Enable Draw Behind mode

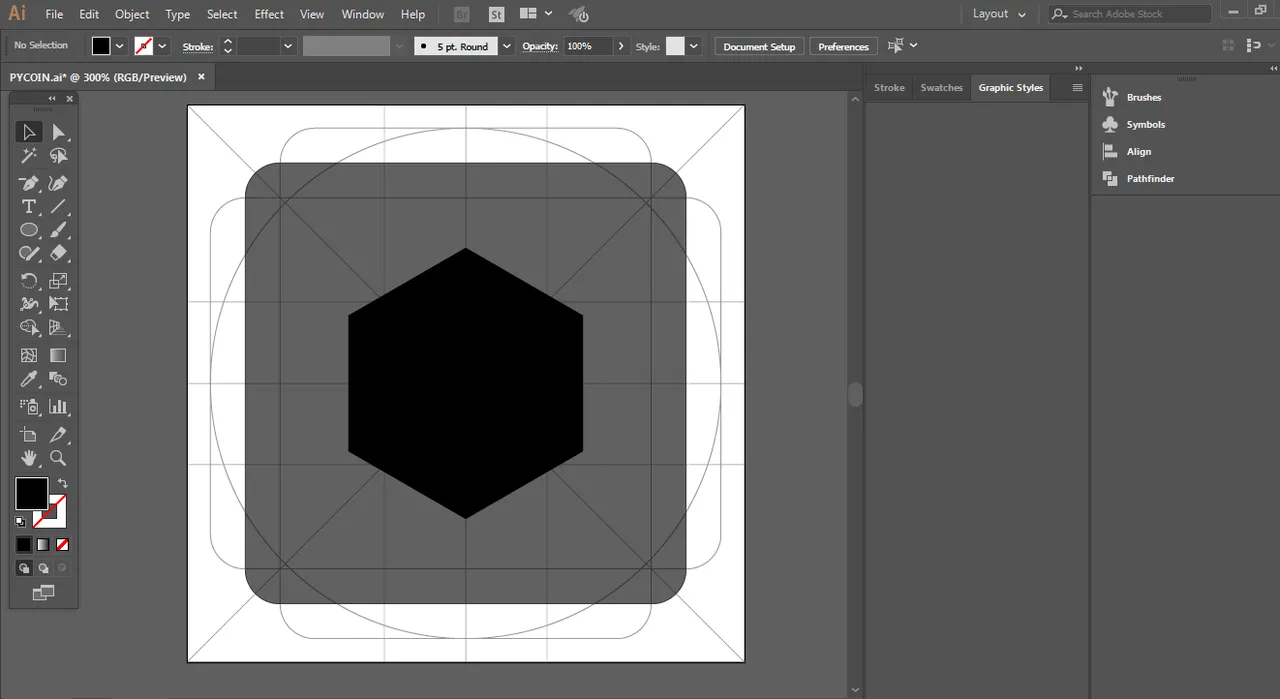click(x=43, y=568)
